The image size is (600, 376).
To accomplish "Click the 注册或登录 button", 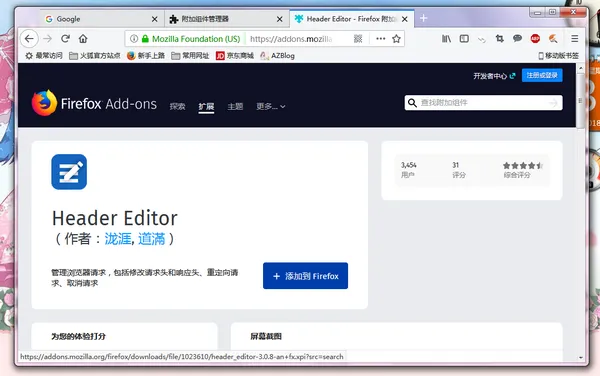I will point(542,75).
